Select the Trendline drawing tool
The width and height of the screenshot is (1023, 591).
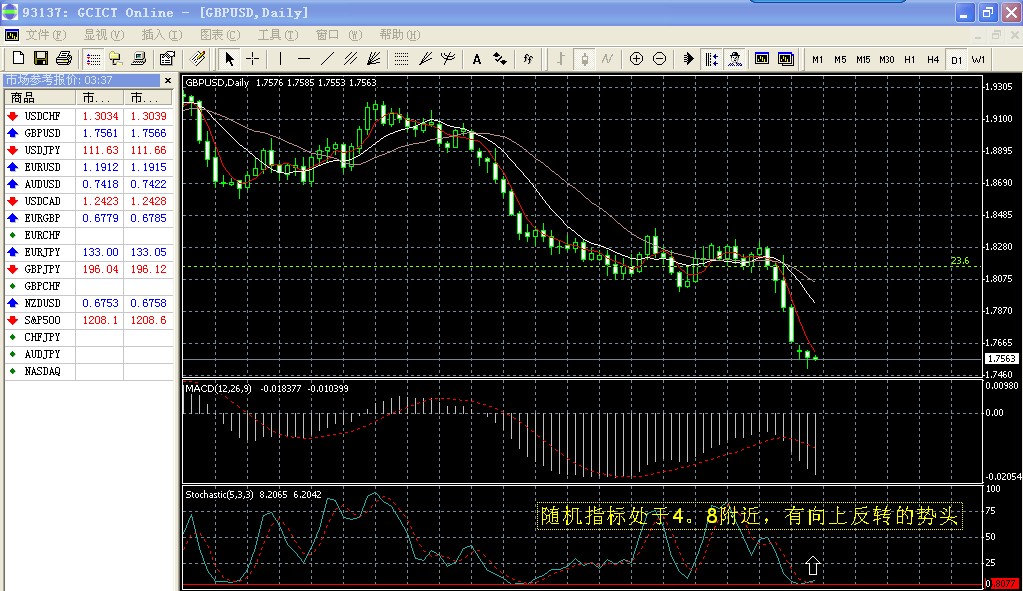point(327,59)
